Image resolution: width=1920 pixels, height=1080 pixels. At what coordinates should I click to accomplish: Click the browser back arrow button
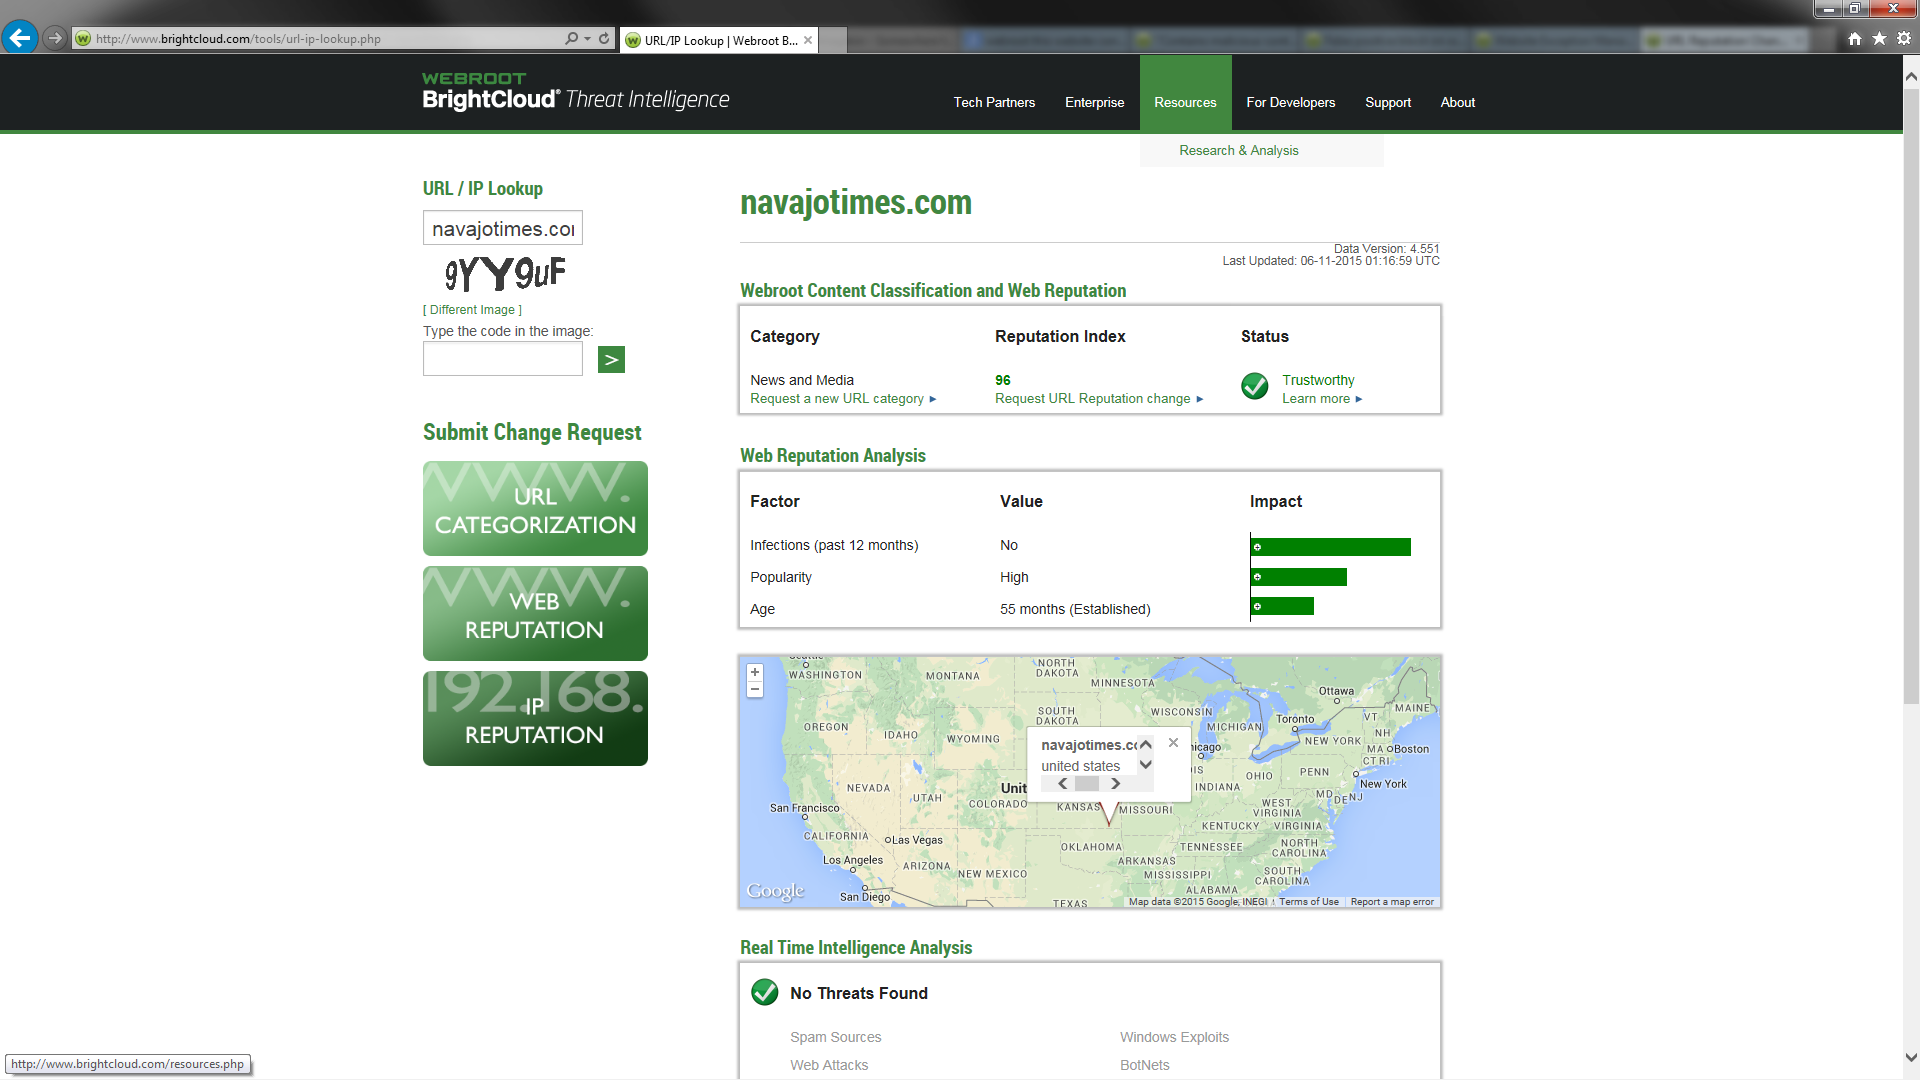[20, 38]
